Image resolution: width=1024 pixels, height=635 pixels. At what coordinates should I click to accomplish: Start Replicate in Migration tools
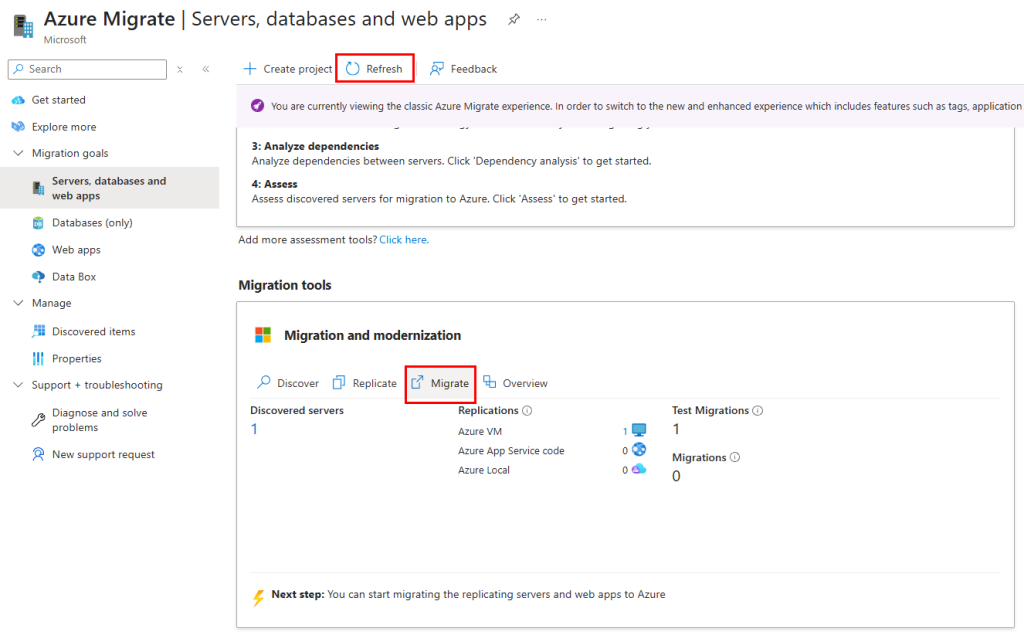[364, 383]
